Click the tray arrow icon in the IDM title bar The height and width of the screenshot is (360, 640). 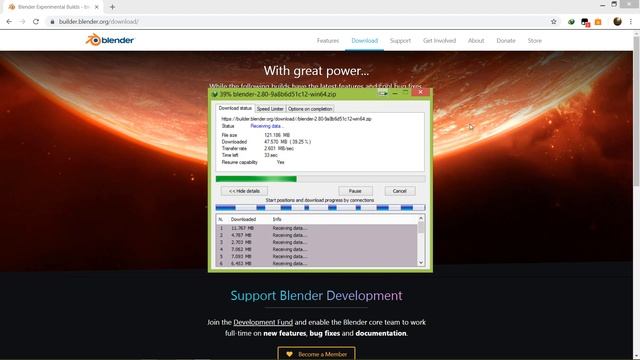[383, 93]
